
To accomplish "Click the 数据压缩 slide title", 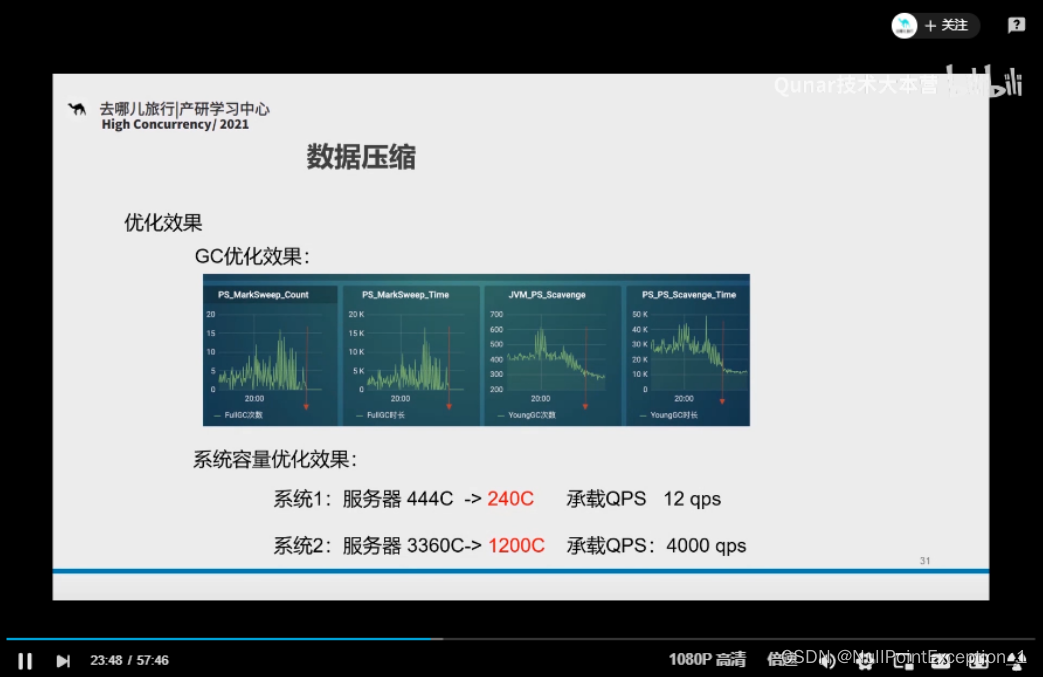I will point(361,158).
